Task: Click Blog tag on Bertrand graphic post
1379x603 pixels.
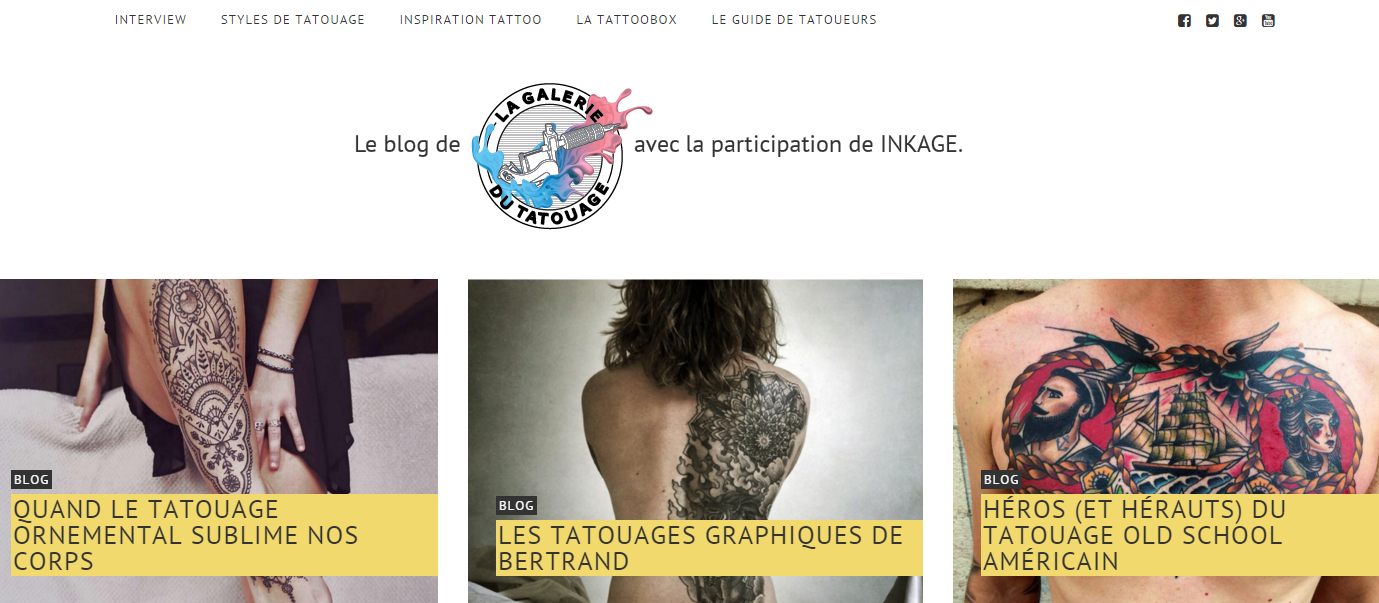Action: [x=516, y=506]
